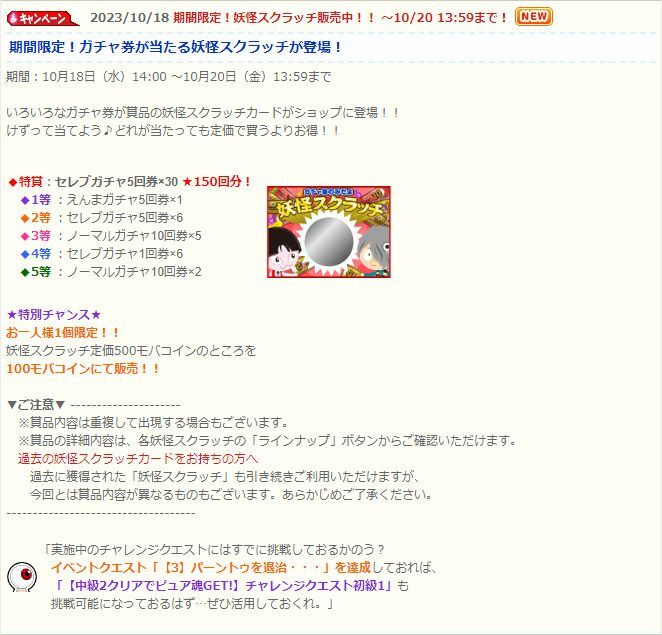Click the eyeball character Medama-oyaji icon
Viewport: 662px width, 635px height.
pyautogui.click(x=22, y=577)
